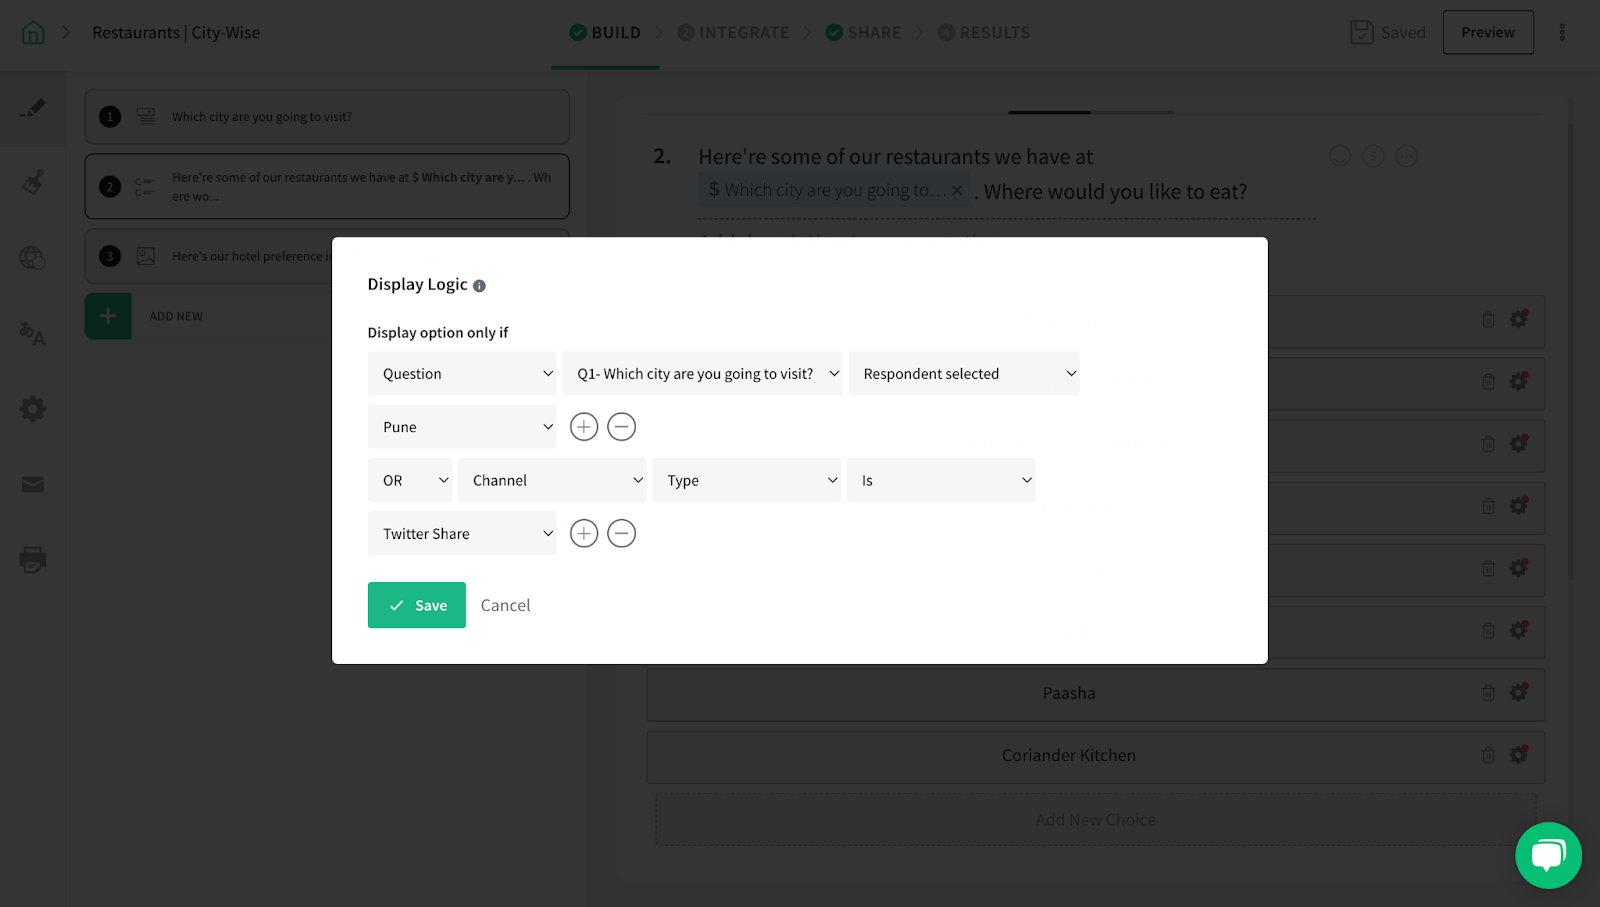
Task: Open the paintbrush design icon in sidebar
Action: coord(33,182)
